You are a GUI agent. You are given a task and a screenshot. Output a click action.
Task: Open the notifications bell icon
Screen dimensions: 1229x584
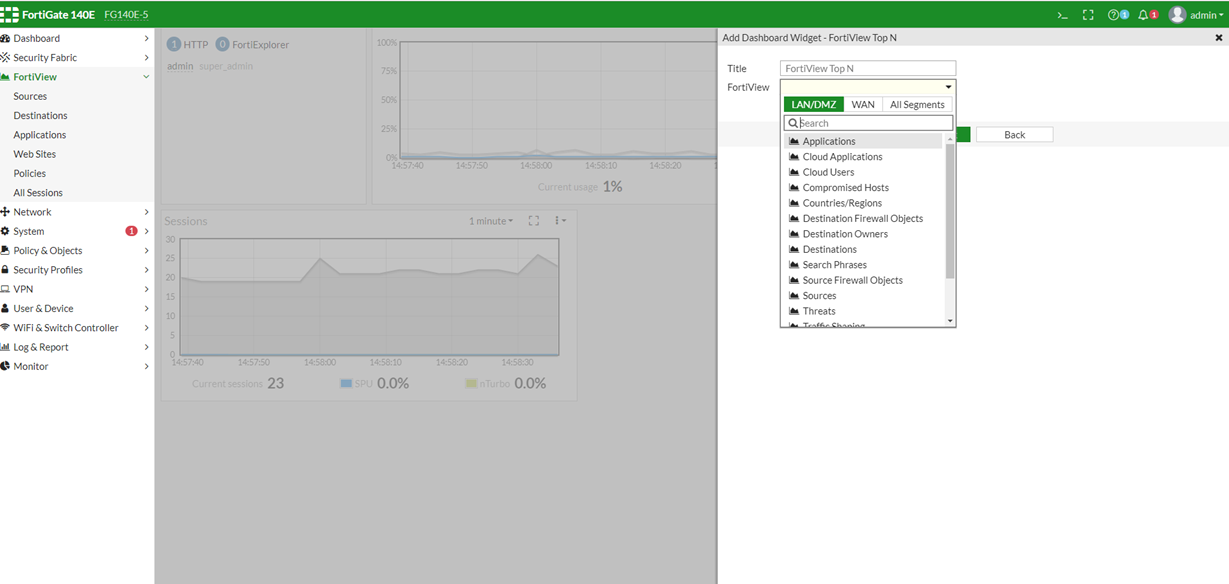[1143, 15]
